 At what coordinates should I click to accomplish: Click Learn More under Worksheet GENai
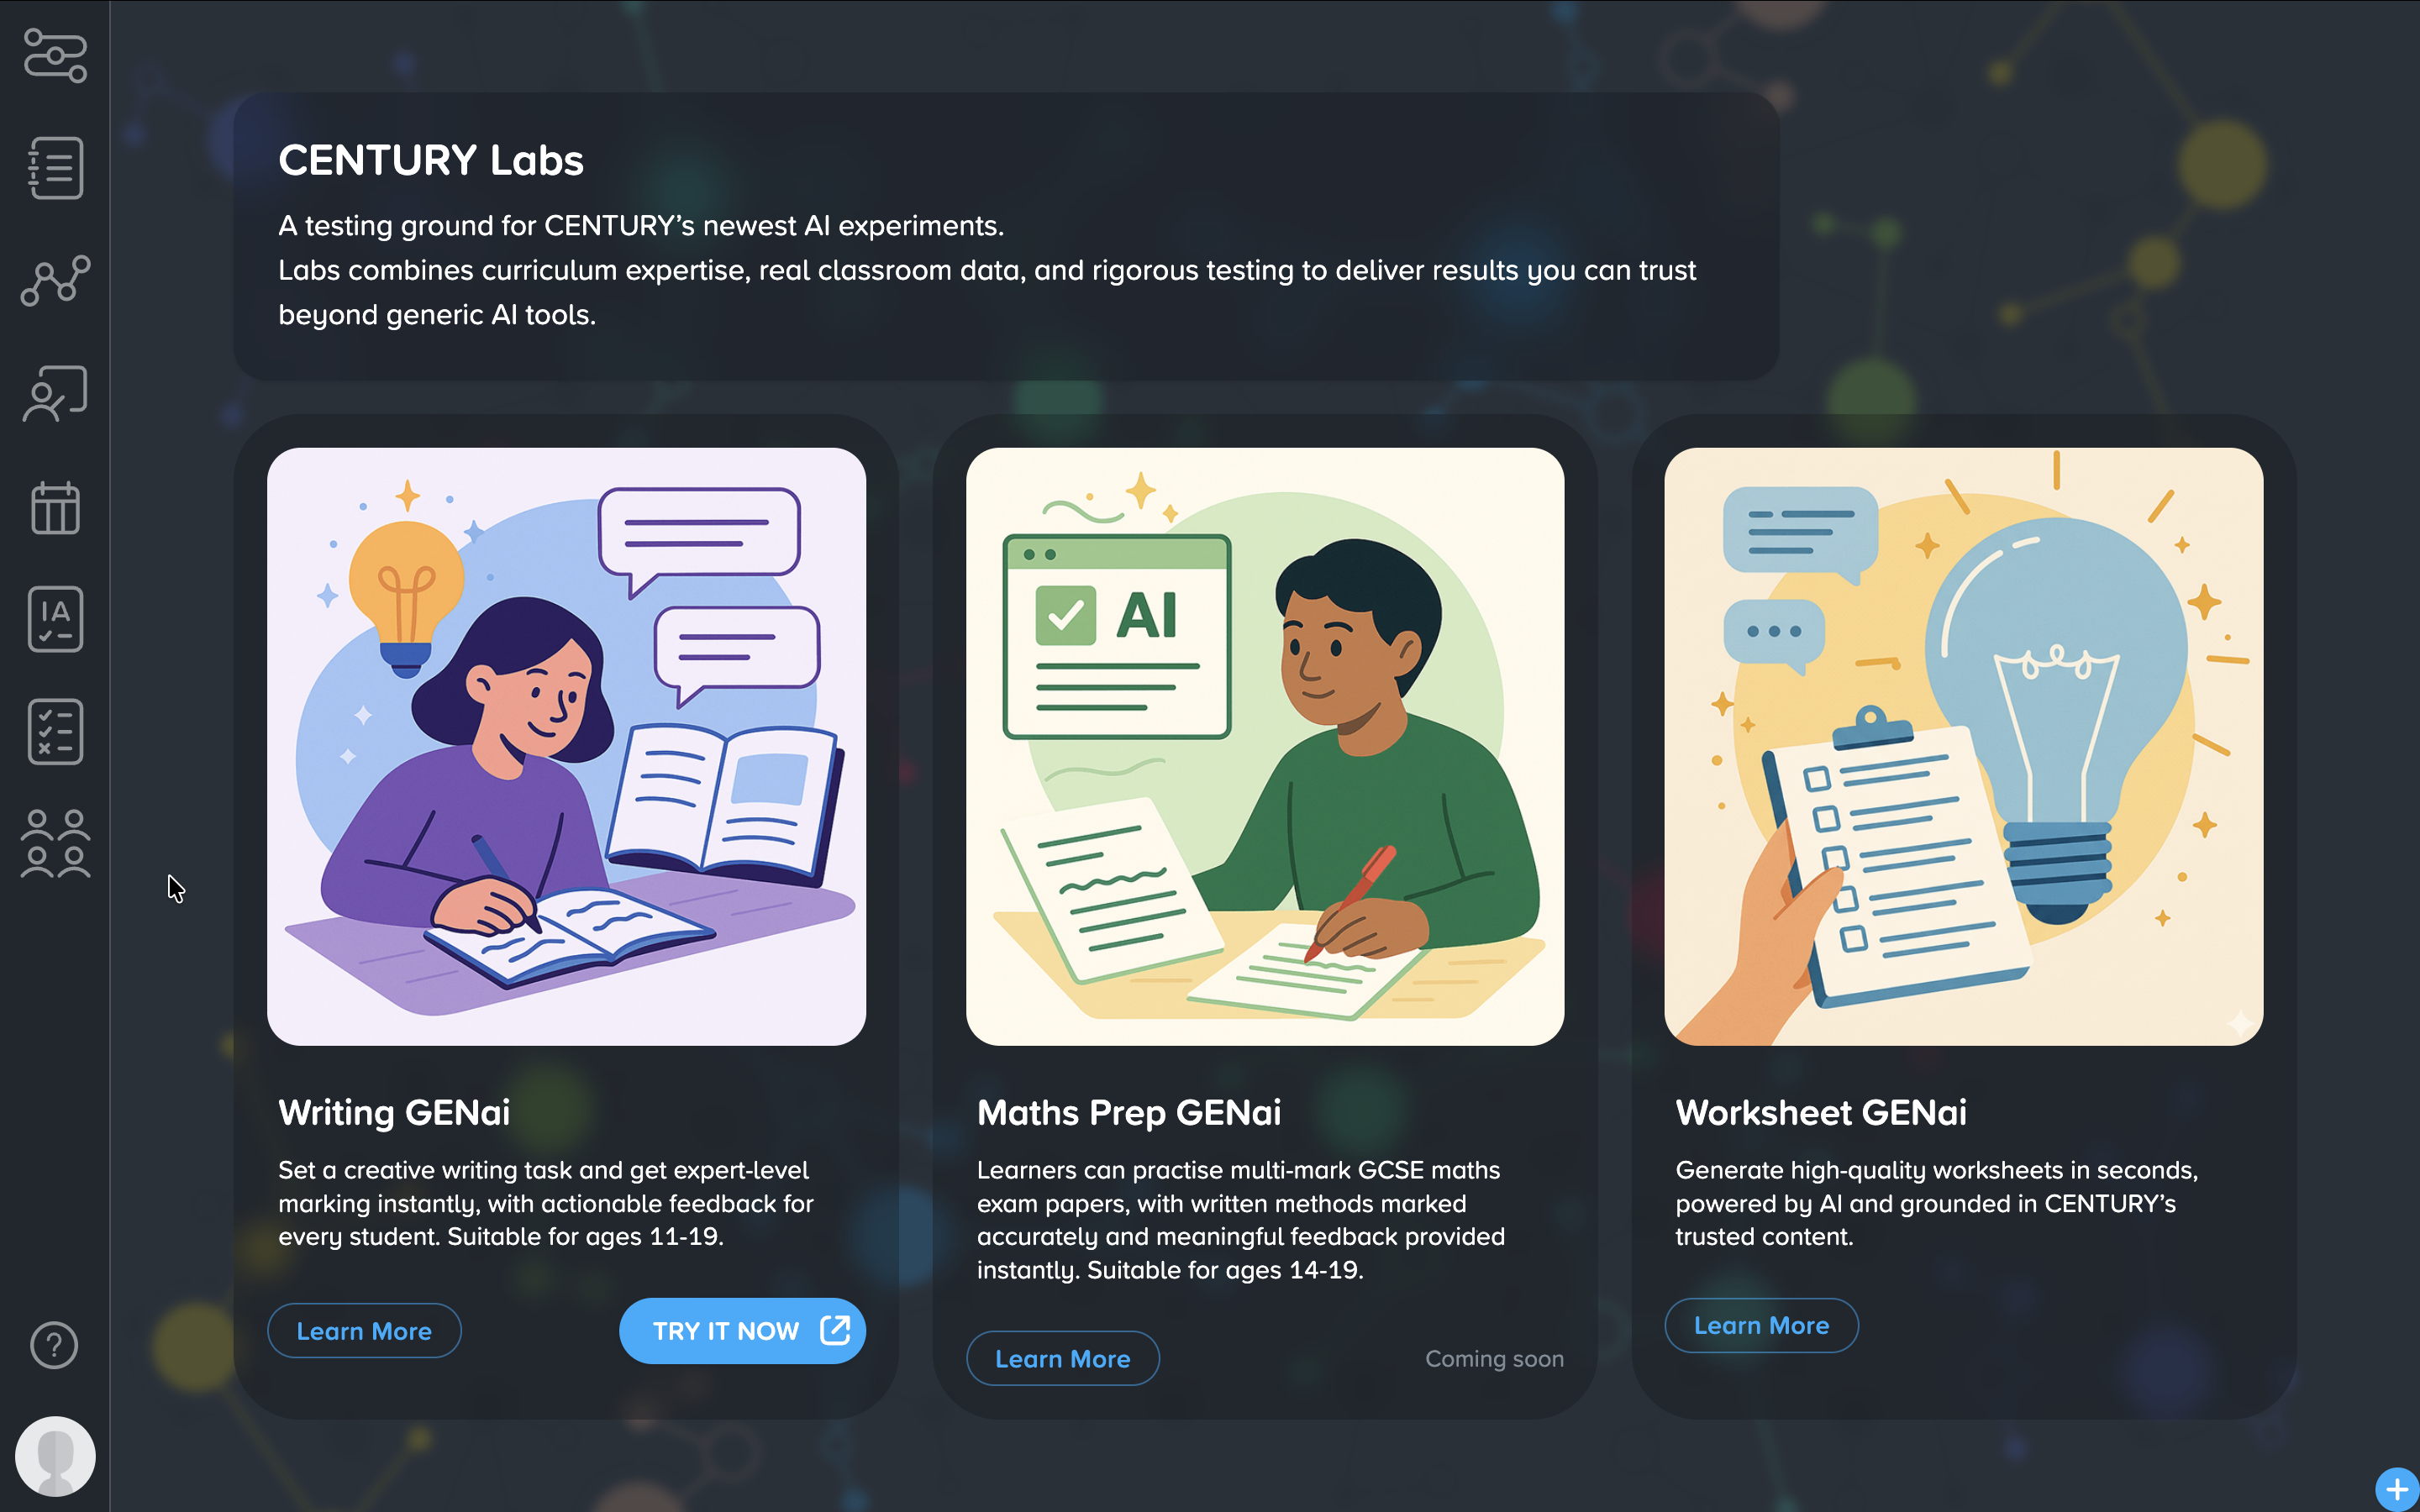(1761, 1325)
